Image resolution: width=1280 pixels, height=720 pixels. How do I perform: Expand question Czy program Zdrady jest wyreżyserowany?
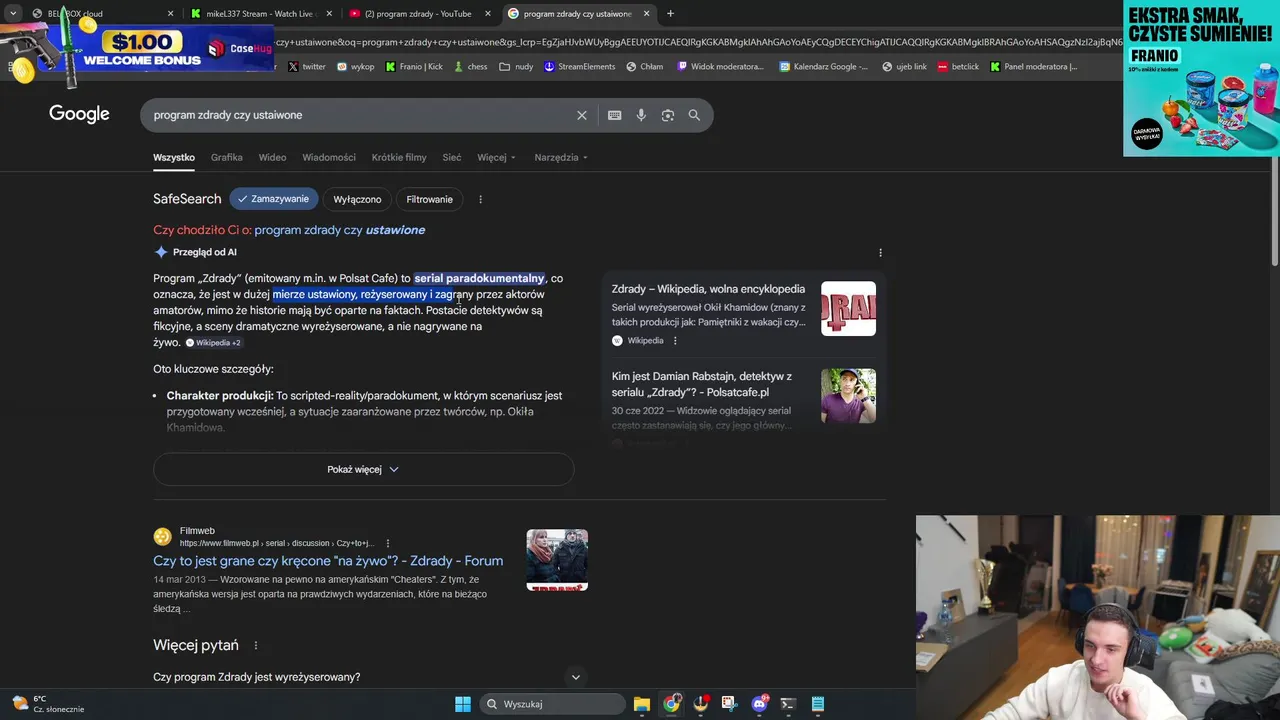[368, 677]
